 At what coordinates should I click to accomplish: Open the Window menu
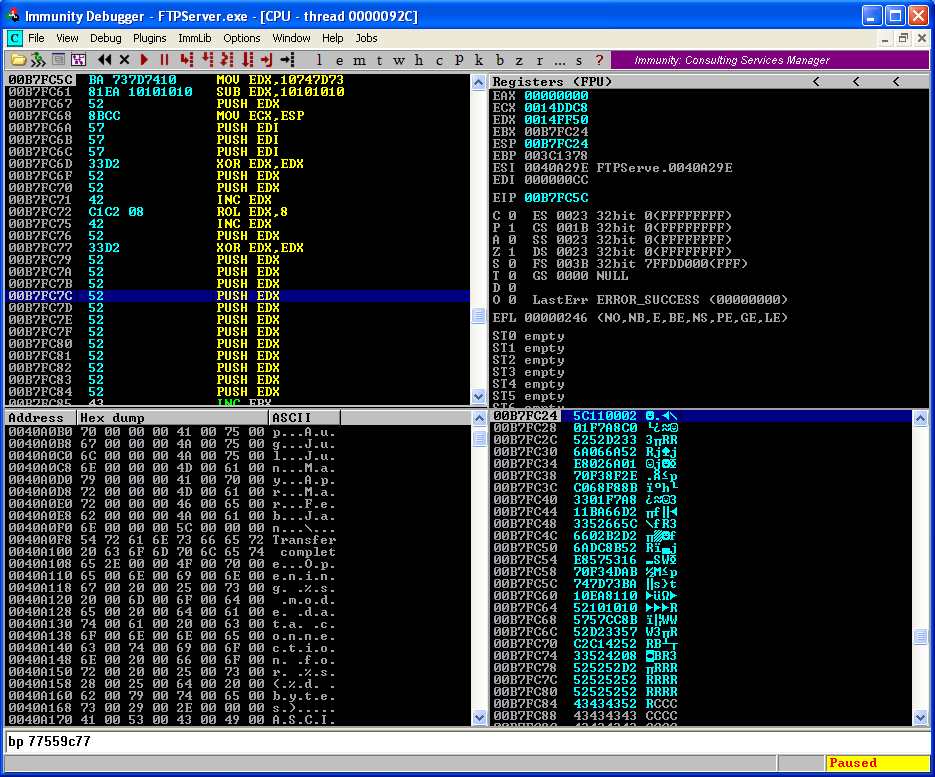tap(291, 38)
